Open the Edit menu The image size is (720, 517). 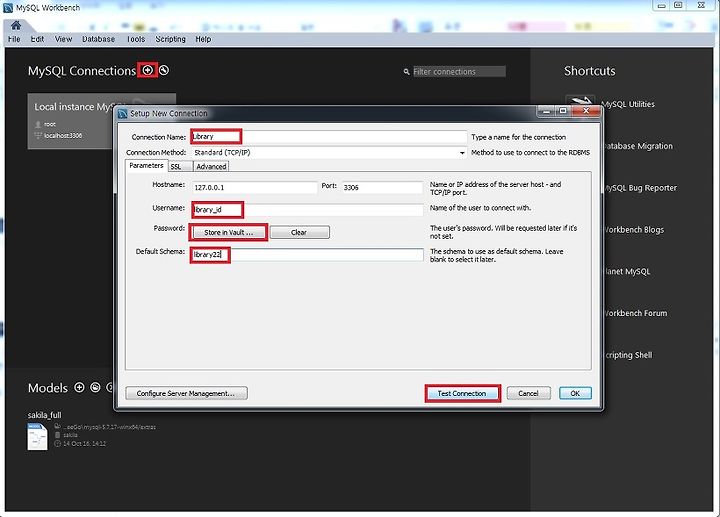(x=37, y=39)
